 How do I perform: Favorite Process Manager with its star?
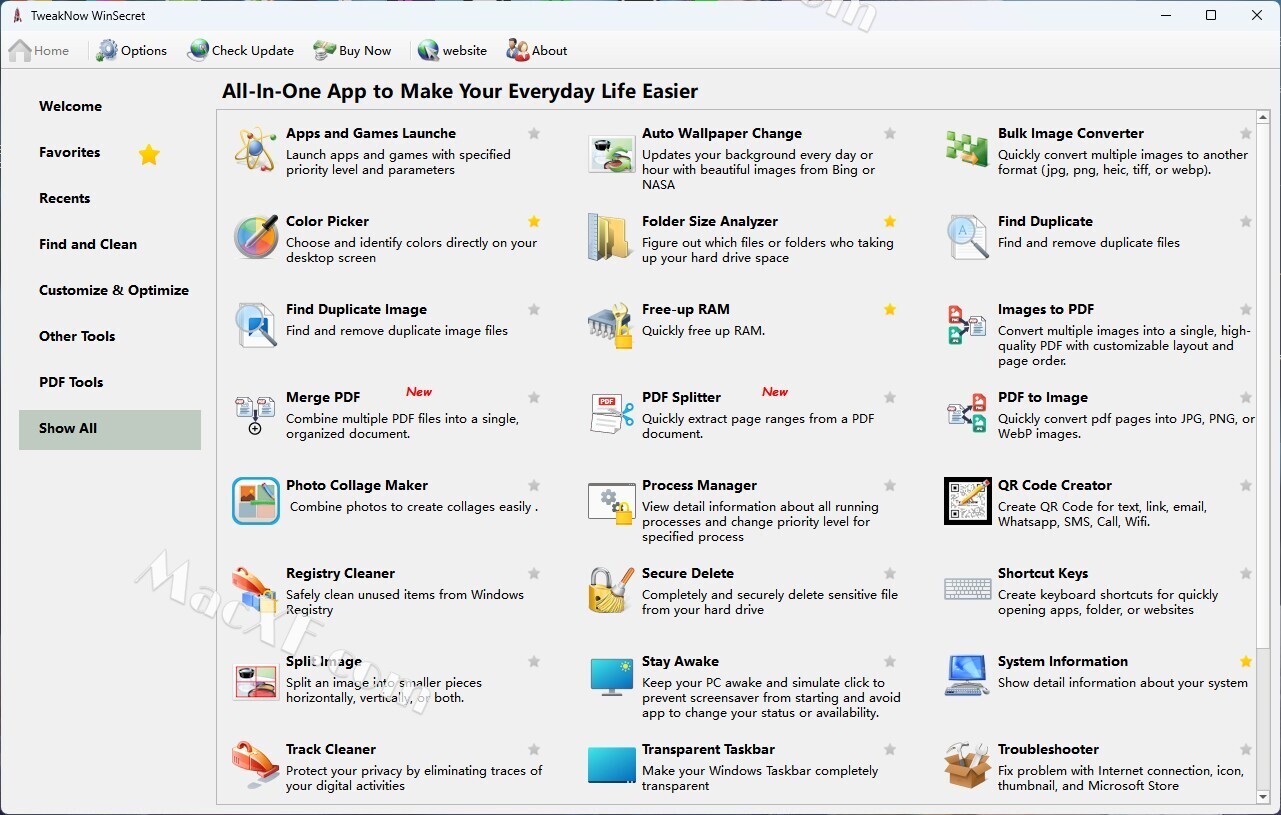[890, 485]
